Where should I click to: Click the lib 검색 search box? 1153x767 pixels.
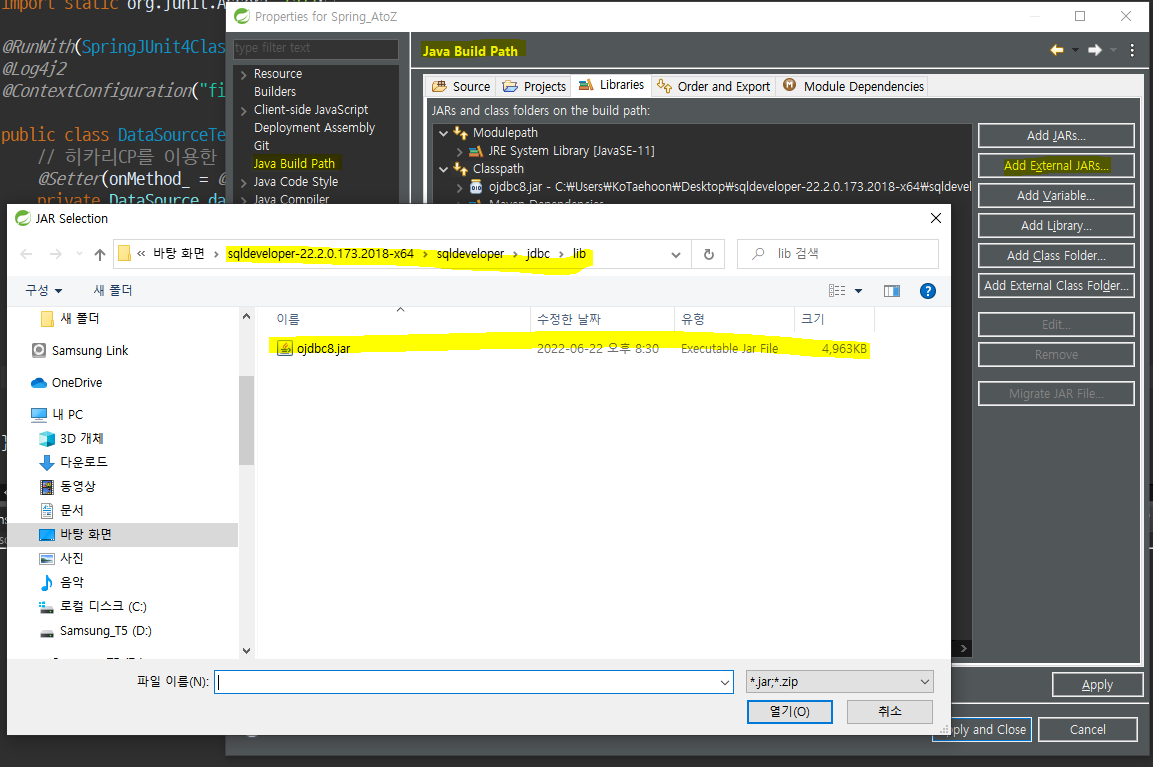(x=838, y=254)
